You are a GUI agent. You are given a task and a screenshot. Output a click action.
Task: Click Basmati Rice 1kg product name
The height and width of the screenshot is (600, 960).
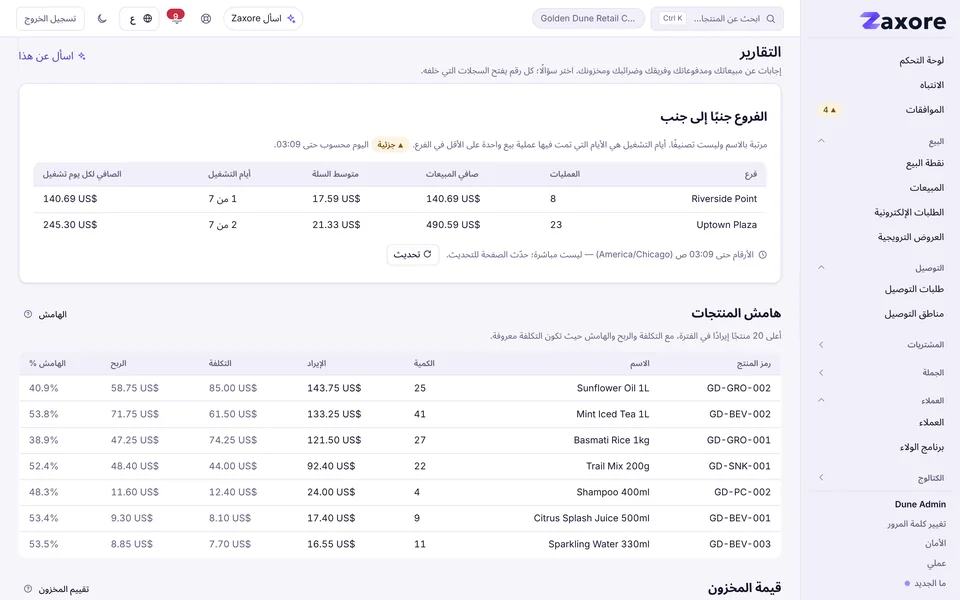pyautogui.click(x=612, y=440)
